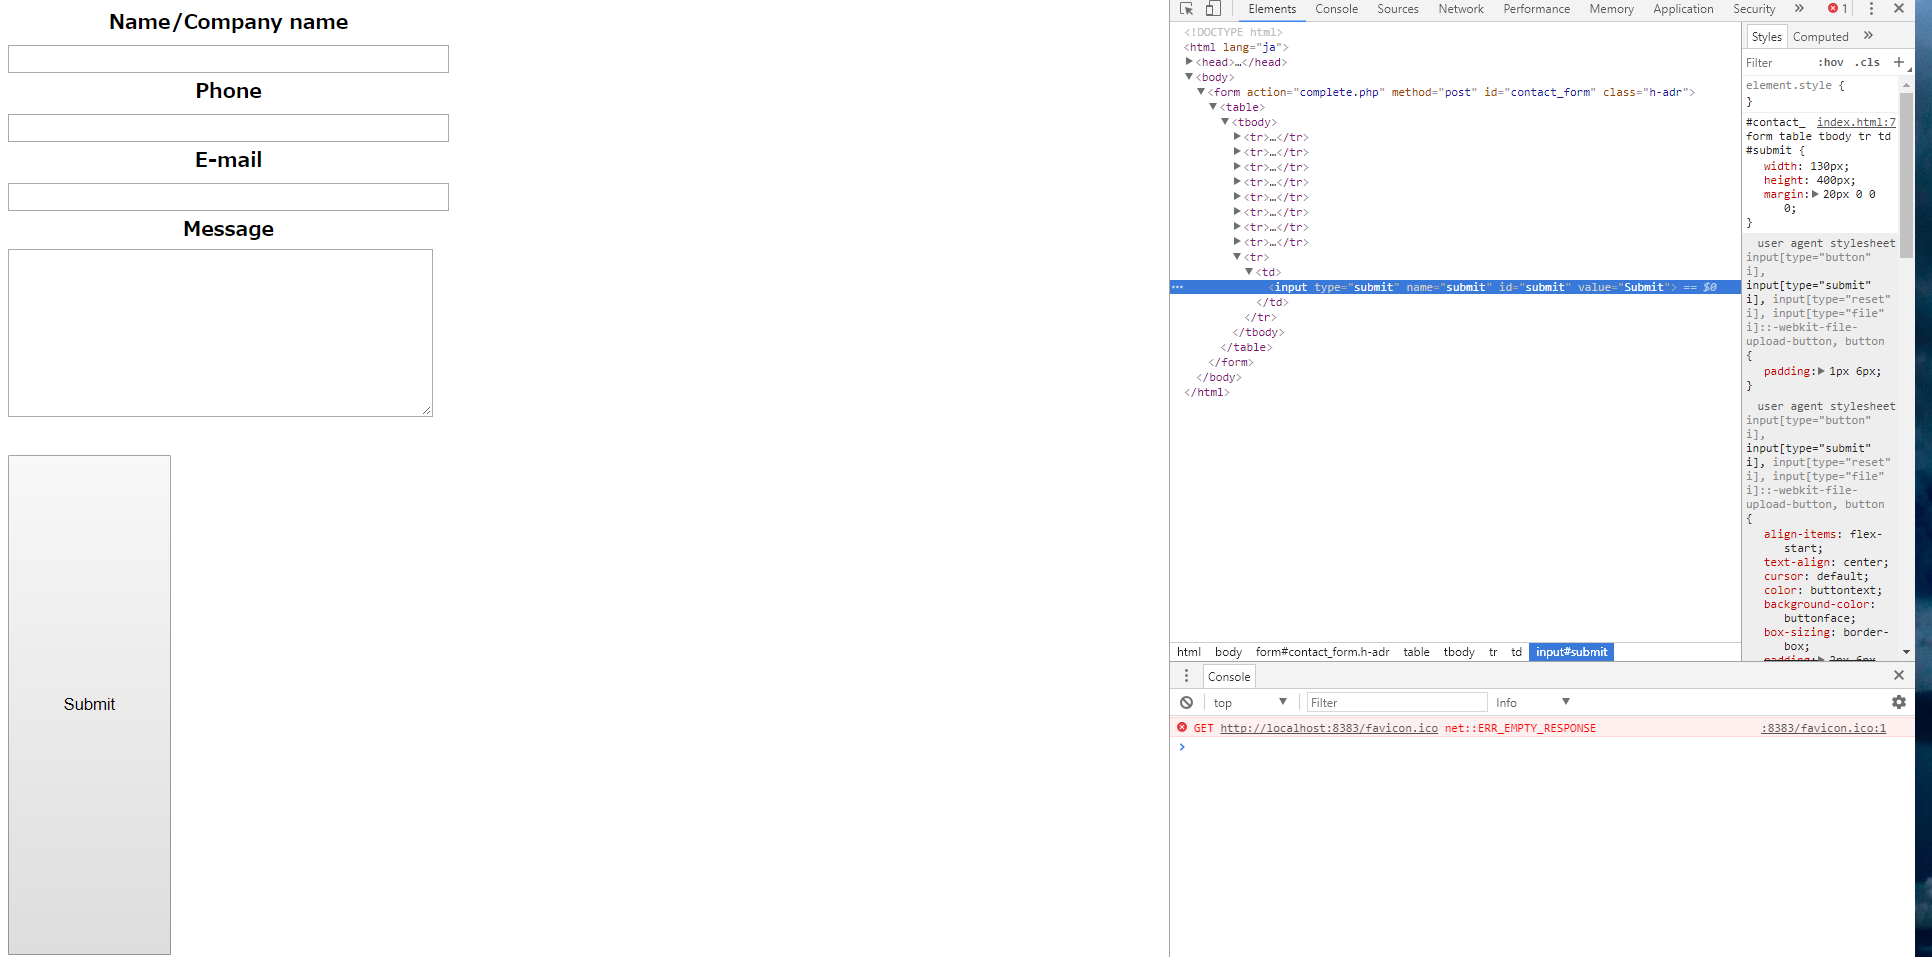
Task: Click into the Message textarea
Action: 220,333
